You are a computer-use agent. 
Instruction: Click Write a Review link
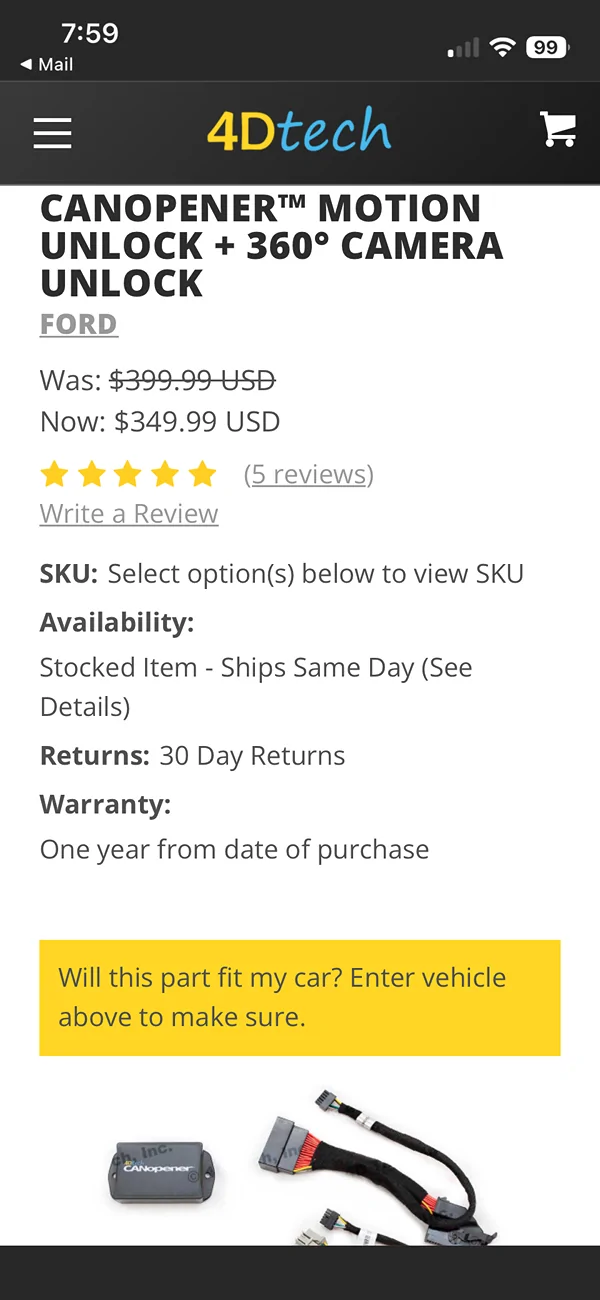point(129,514)
